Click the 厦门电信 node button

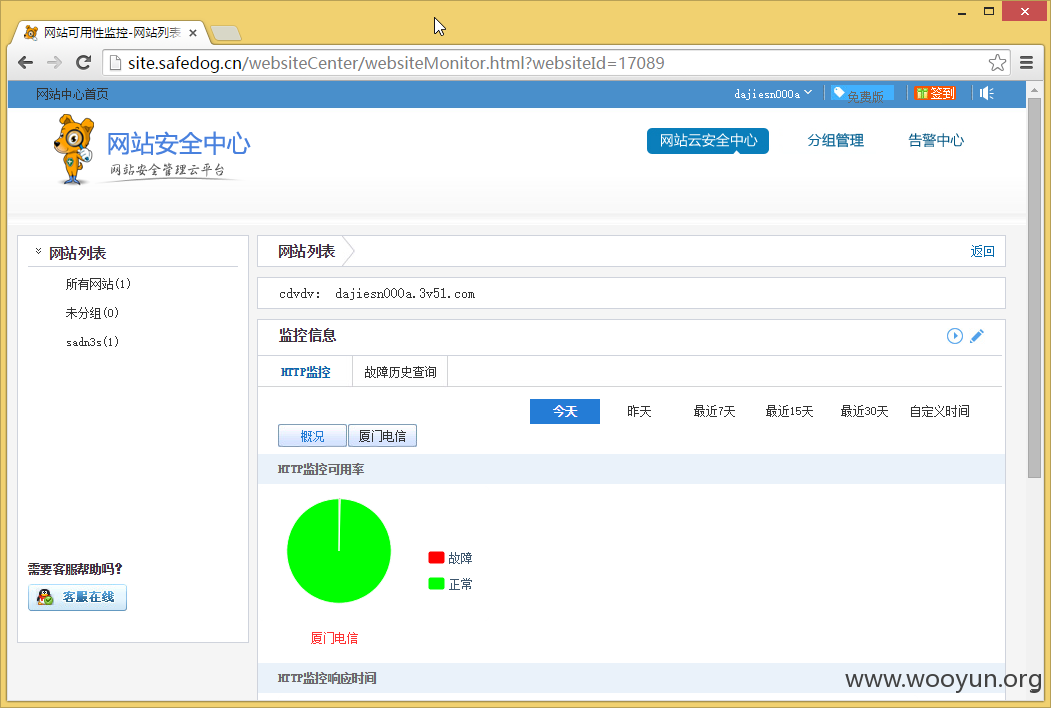[382, 436]
